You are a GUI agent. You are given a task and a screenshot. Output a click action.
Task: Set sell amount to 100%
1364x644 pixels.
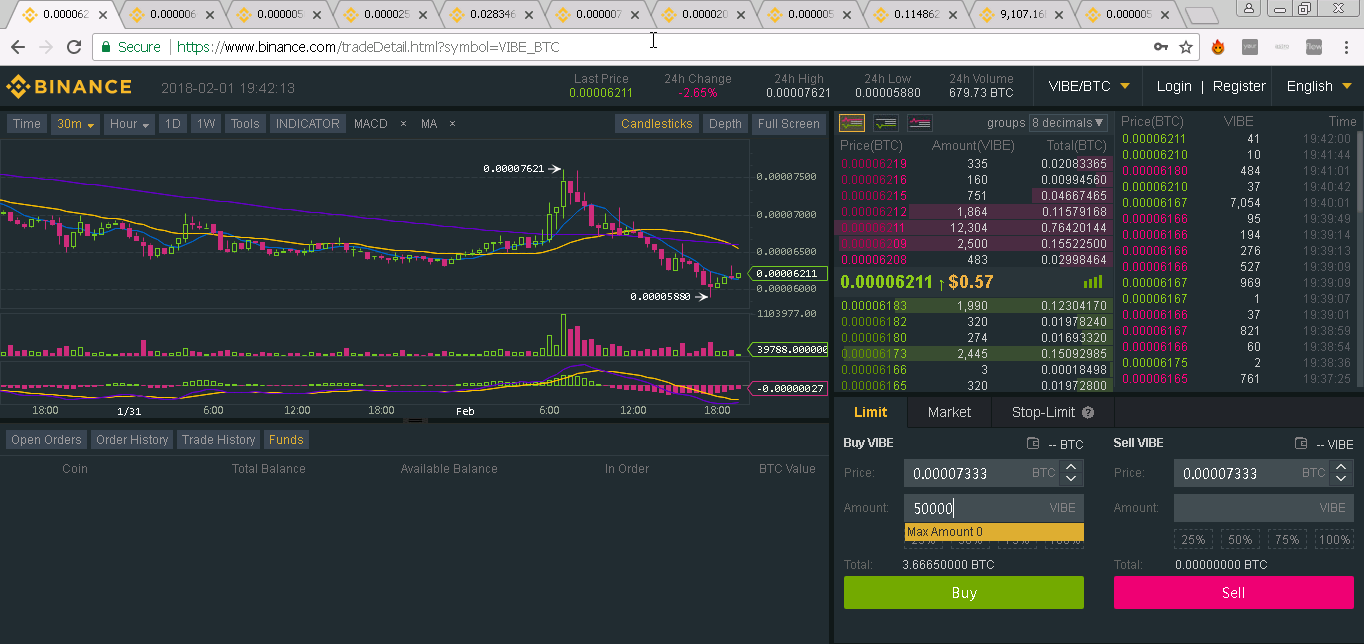click(x=1334, y=539)
